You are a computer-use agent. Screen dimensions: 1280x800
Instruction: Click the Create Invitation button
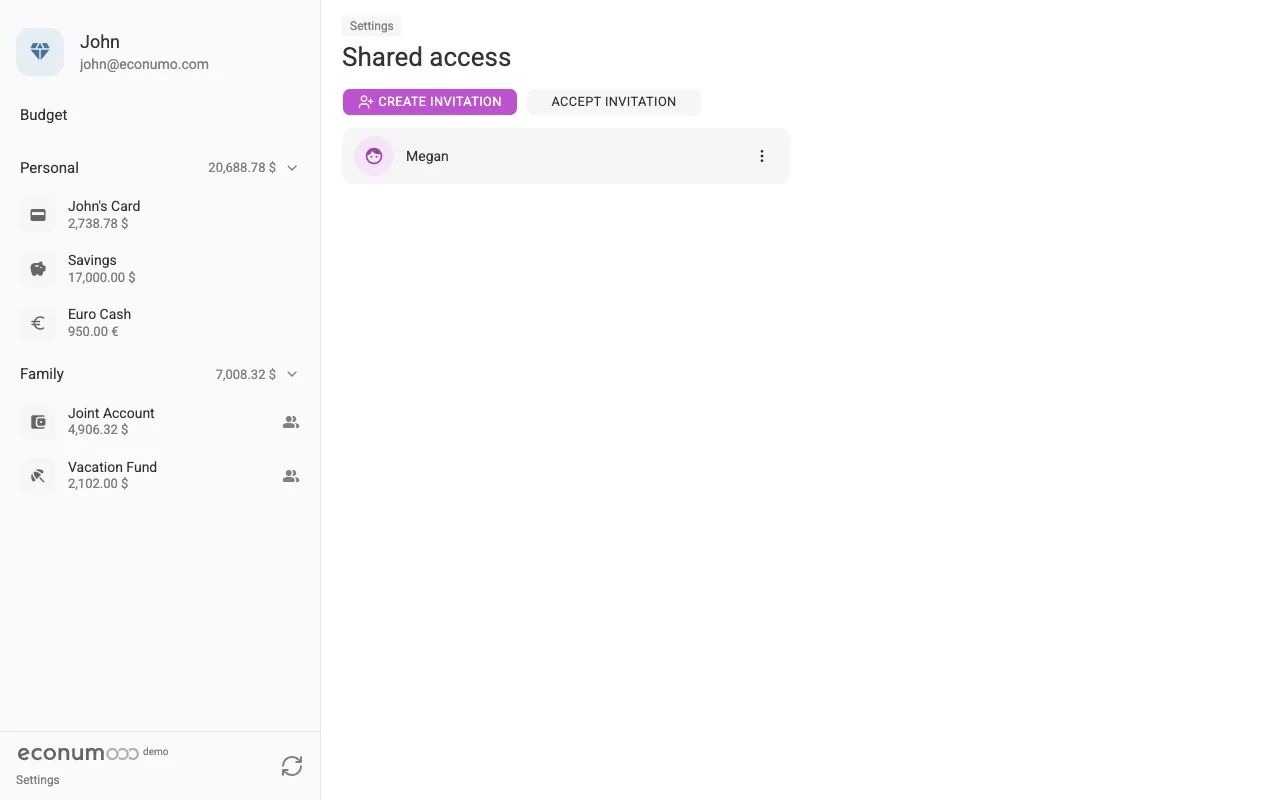[430, 102]
